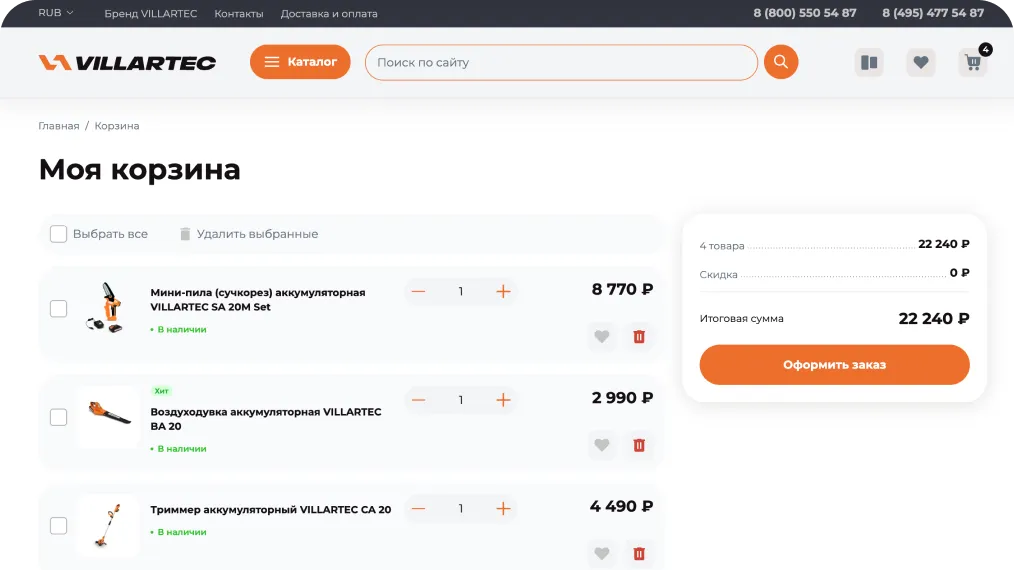
Task: Decrease quantity of Воздуходувка BA 20
Action: point(418,400)
